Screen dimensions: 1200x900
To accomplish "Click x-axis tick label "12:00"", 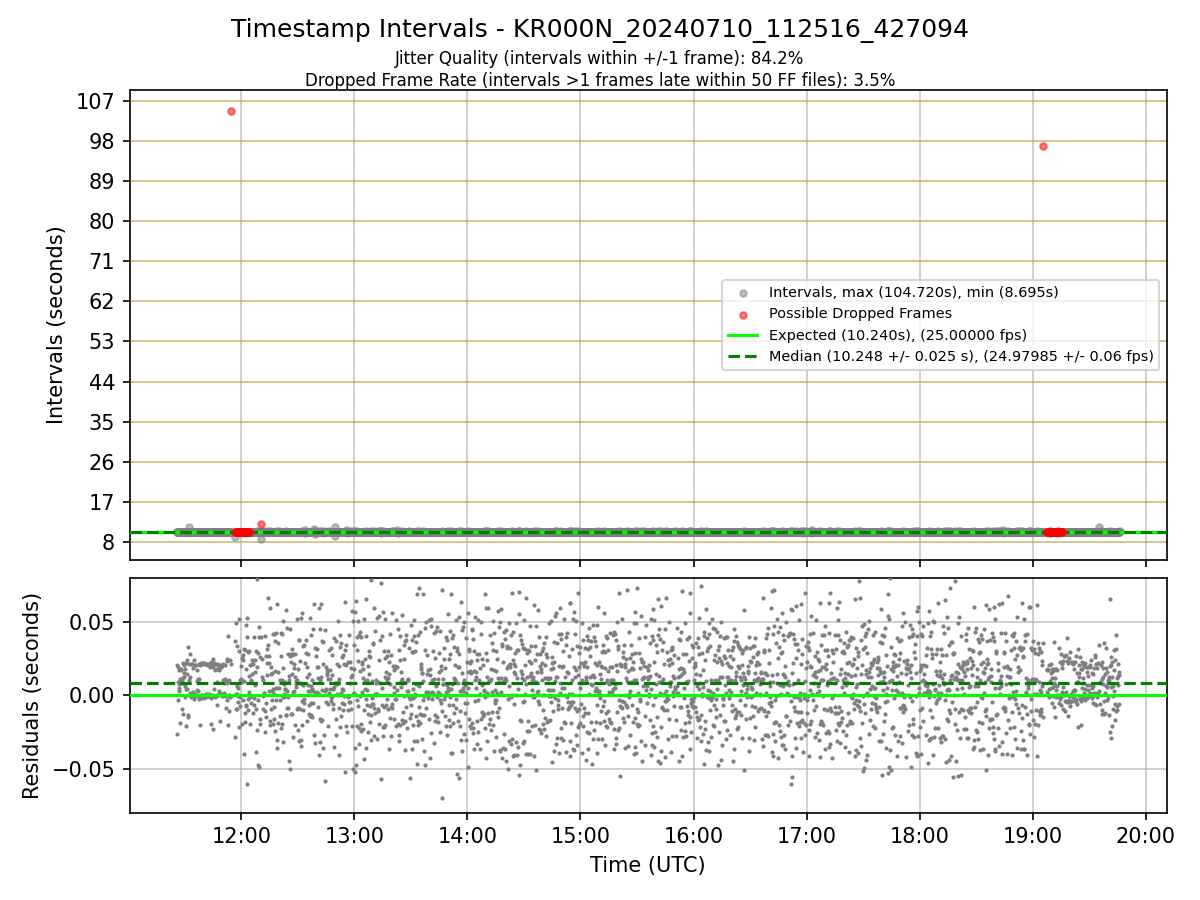I will click(240, 834).
